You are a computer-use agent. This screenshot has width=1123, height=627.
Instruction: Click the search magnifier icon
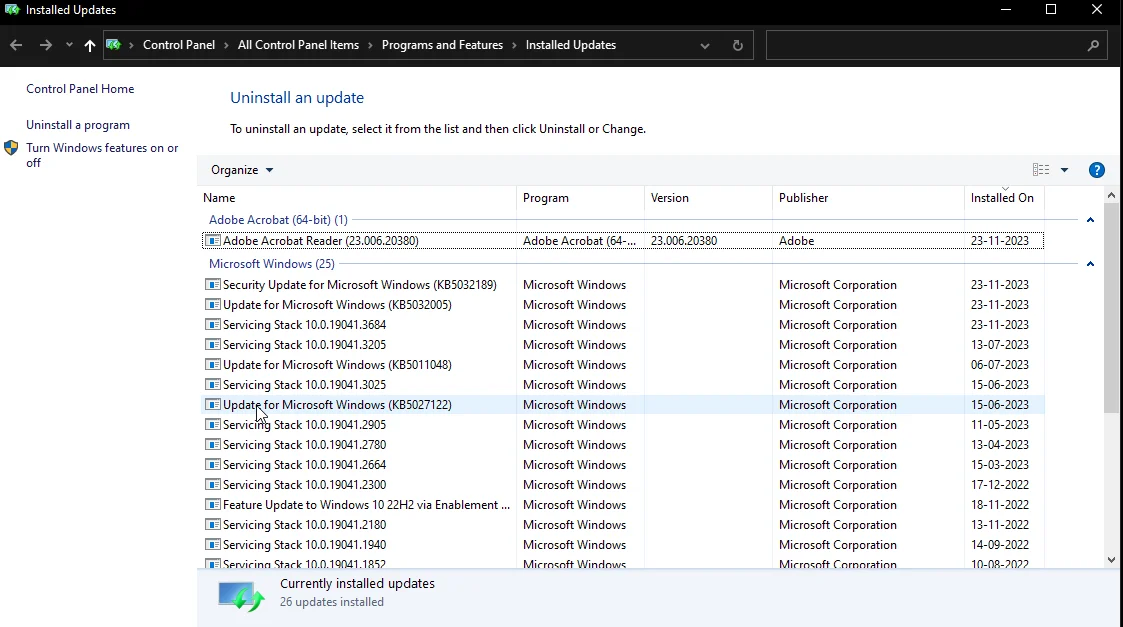[1093, 45]
